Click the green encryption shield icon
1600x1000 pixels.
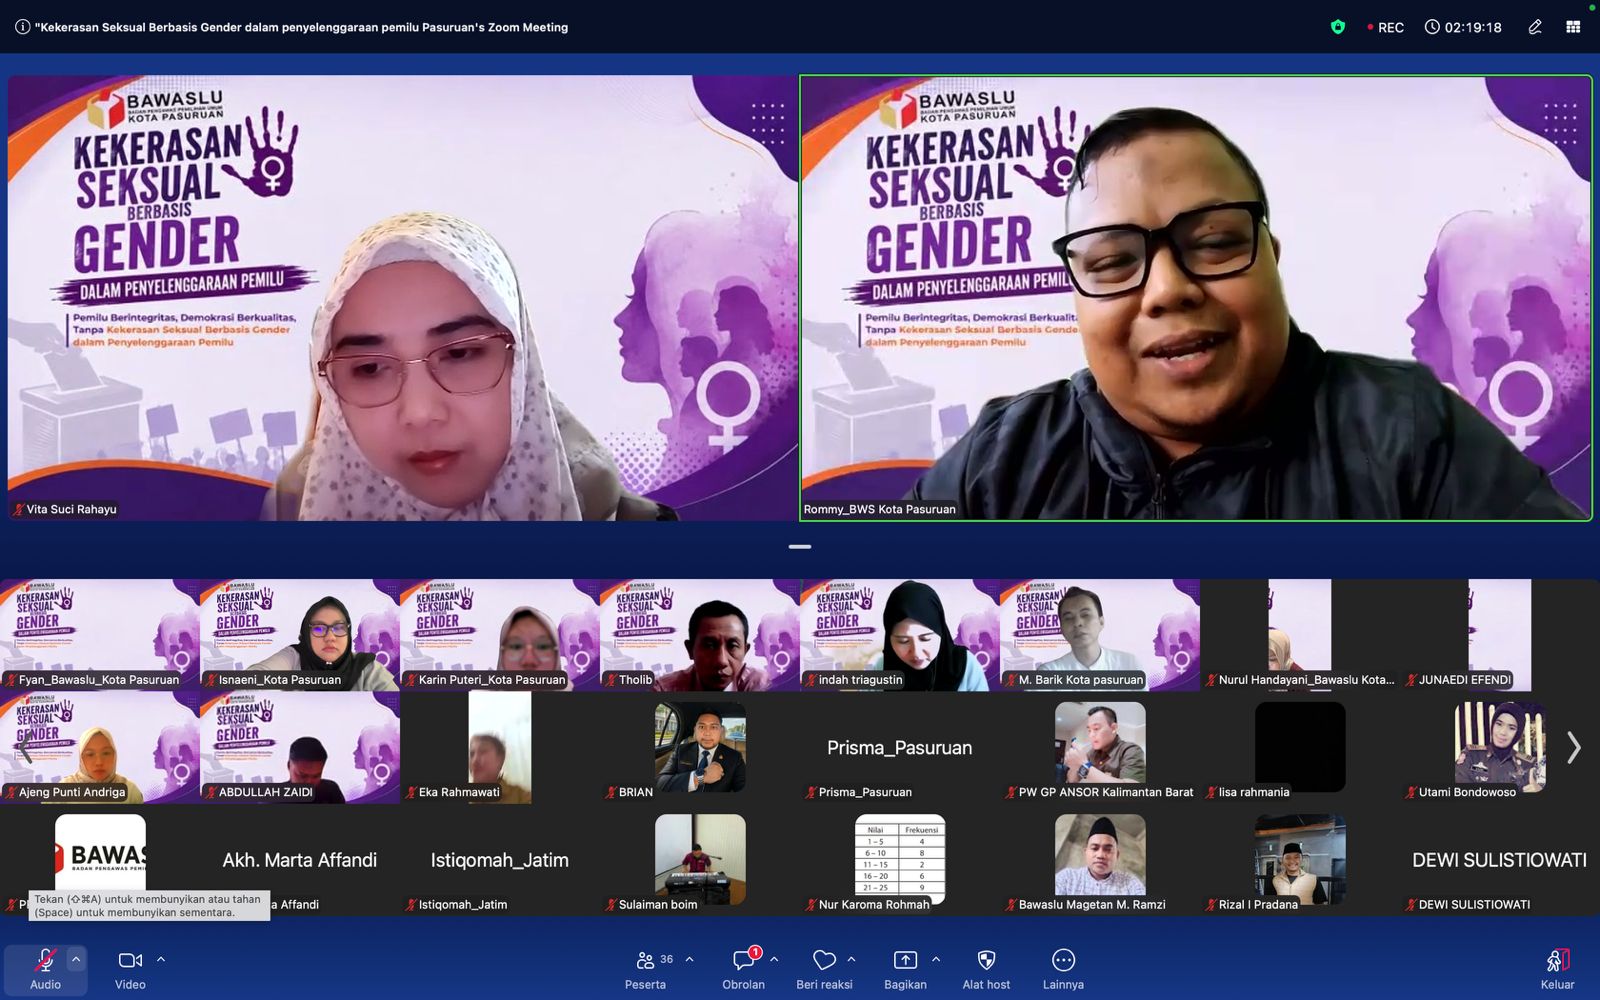(1338, 27)
